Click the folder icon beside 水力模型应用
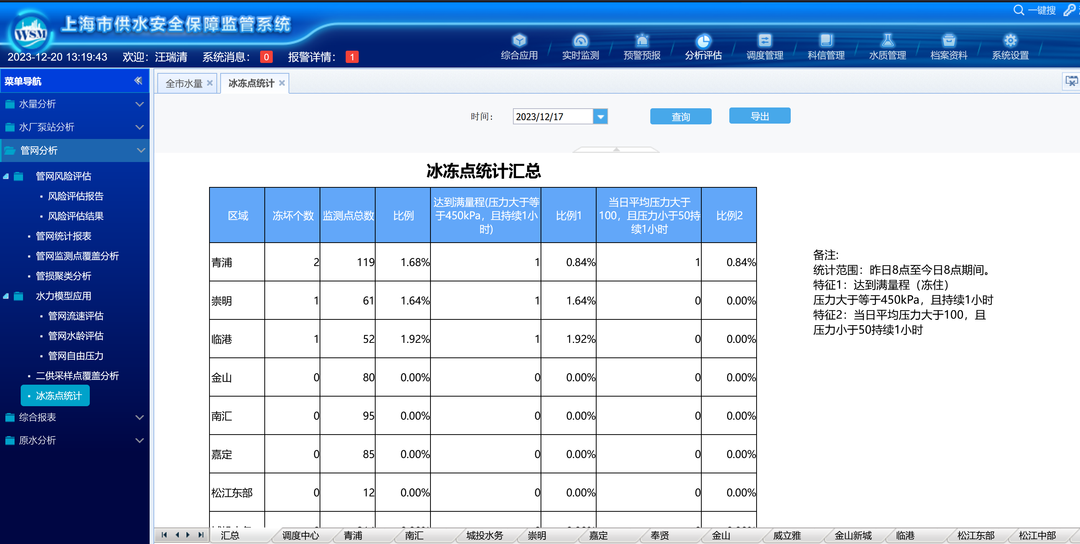This screenshot has width=1080, height=544. 19,296
